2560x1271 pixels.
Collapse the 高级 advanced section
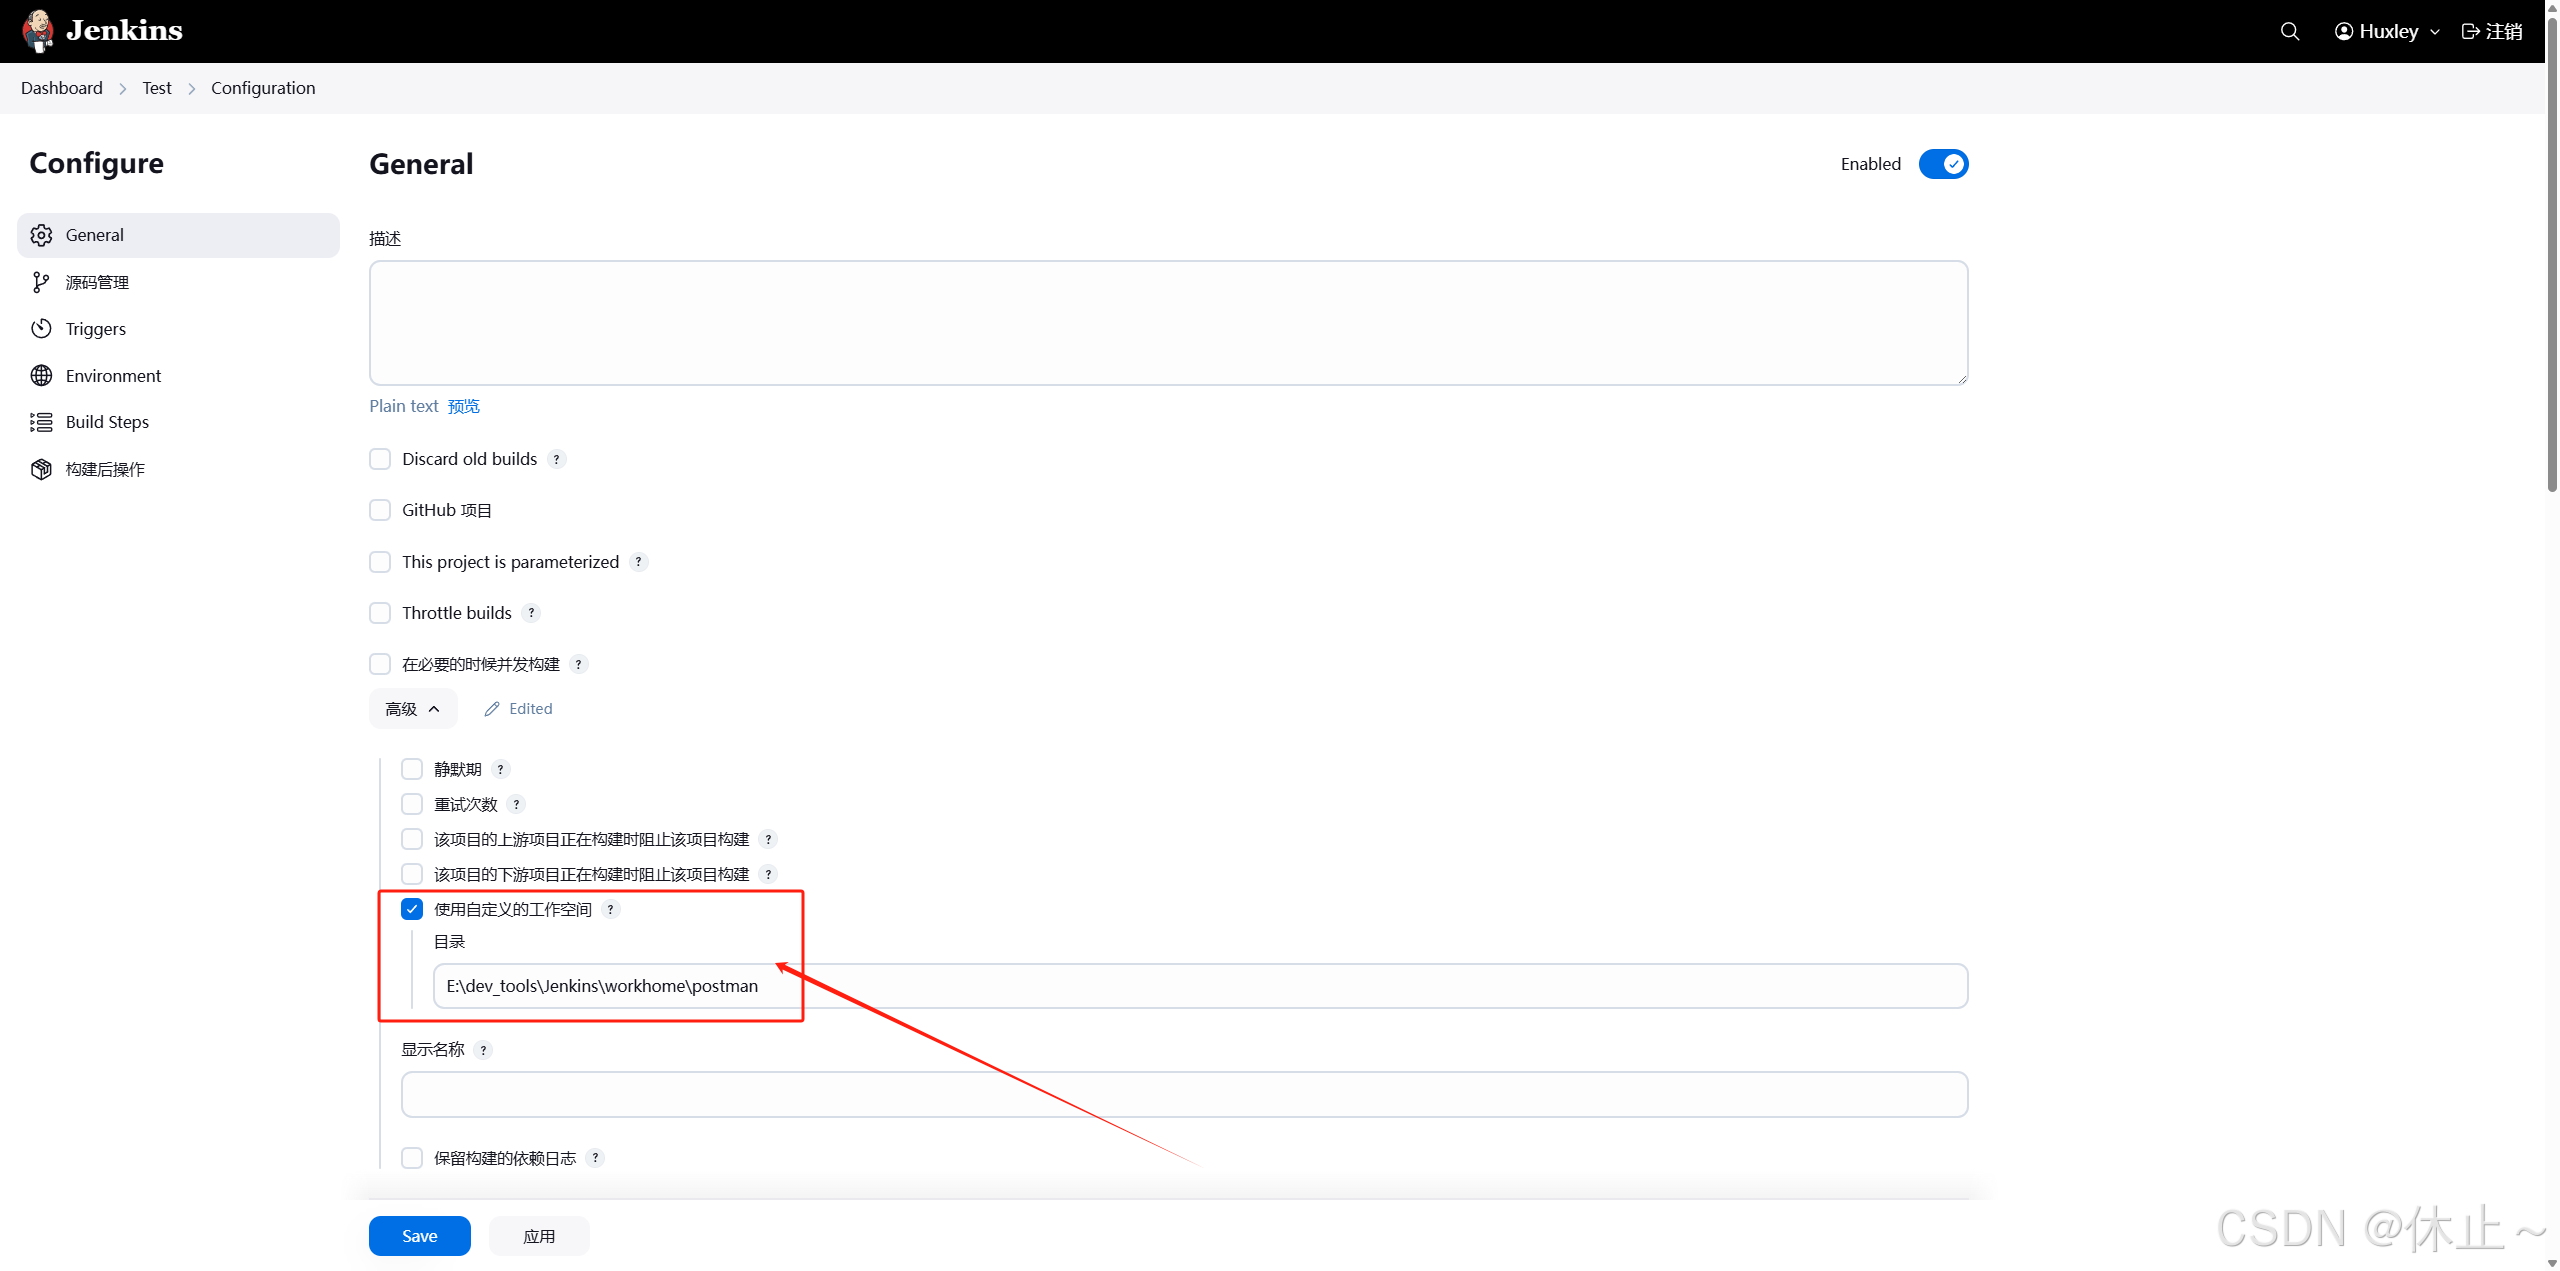point(412,709)
